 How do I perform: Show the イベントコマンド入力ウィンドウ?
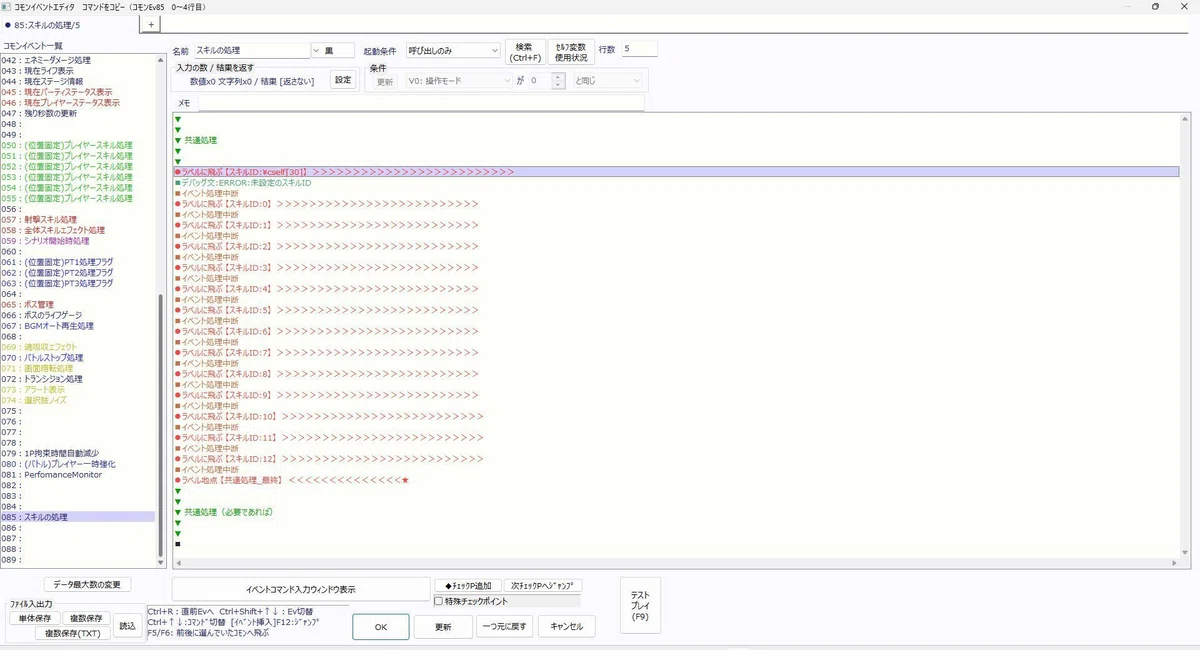pos(300,589)
